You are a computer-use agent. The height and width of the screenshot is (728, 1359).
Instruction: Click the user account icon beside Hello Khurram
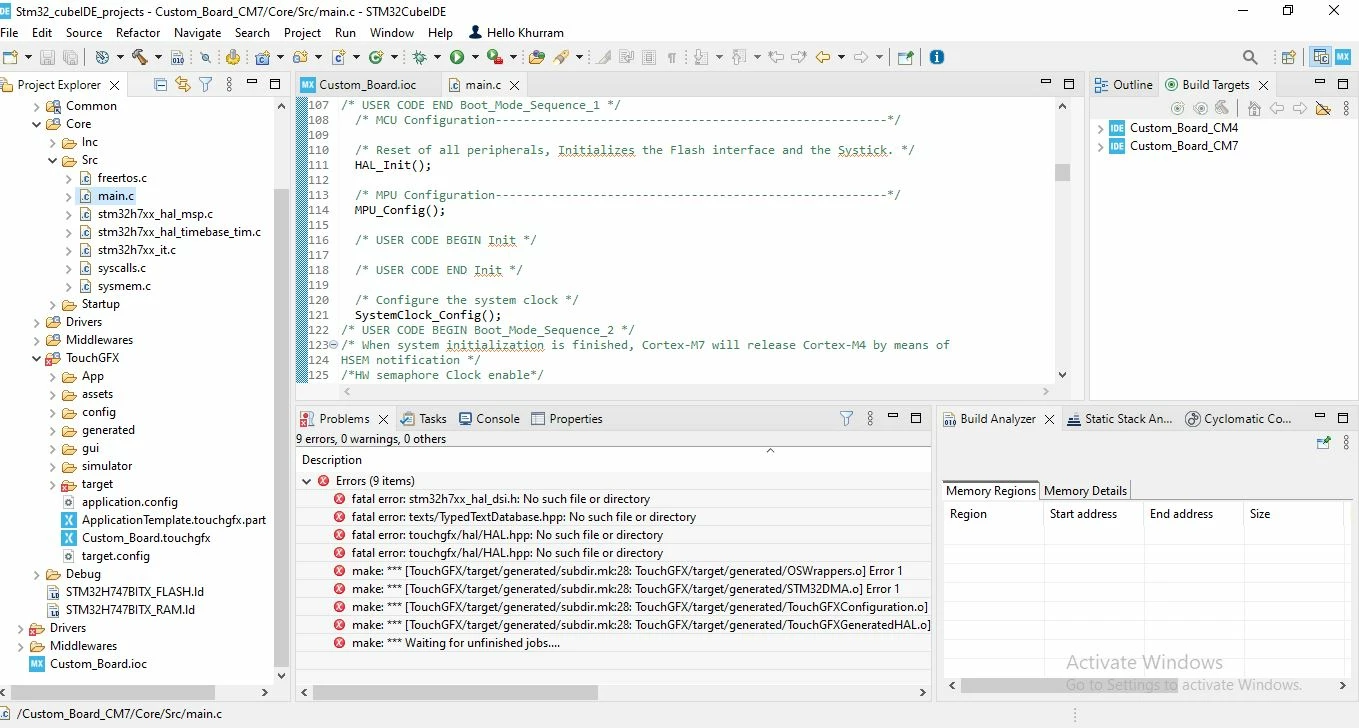click(475, 32)
